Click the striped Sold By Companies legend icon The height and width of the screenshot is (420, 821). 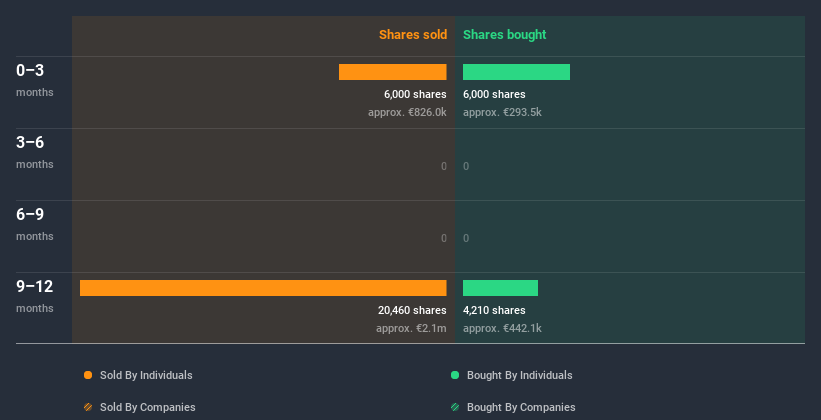click(88, 407)
